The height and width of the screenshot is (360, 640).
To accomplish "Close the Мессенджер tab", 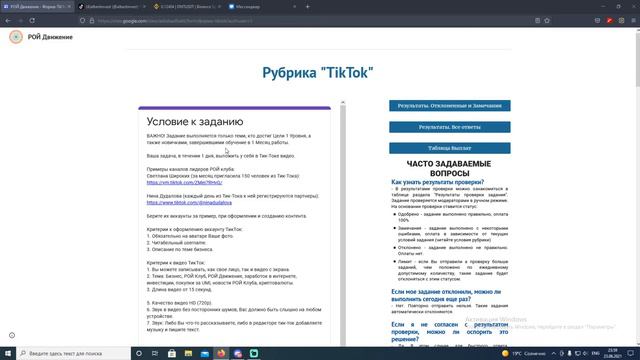I will [x=294, y=7].
